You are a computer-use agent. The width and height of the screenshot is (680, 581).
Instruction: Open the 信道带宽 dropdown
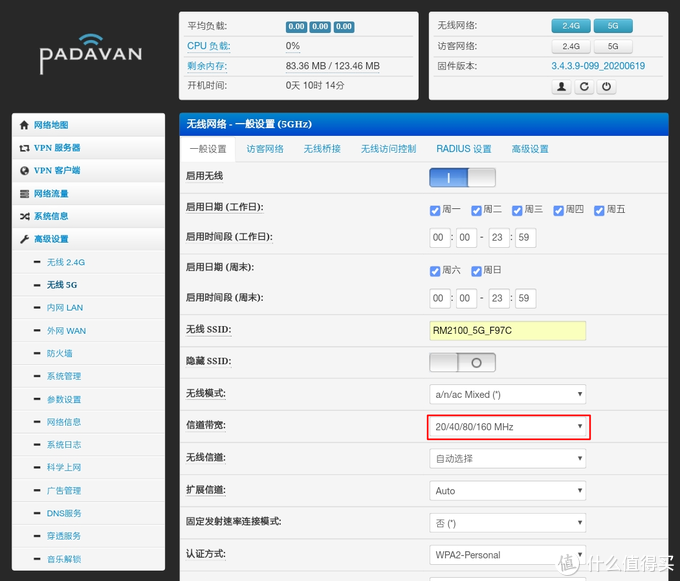click(x=508, y=427)
